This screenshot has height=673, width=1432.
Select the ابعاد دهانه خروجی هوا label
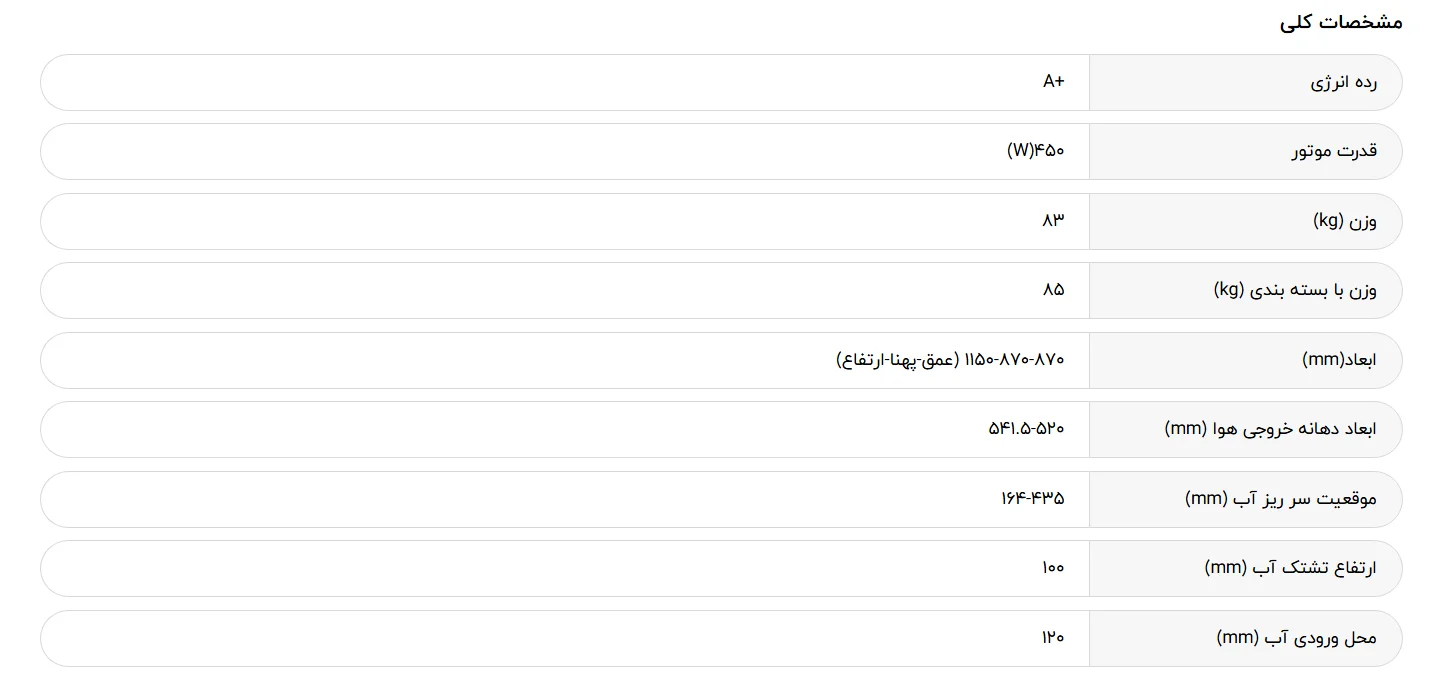(1270, 429)
